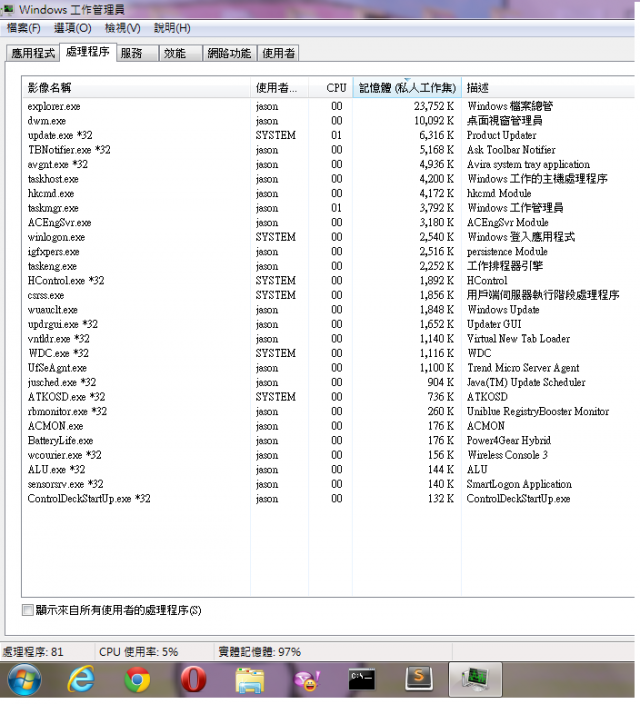The width and height of the screenshot is (640, 705).
Task: Launch Internet Explorer from taskbar
Action: [x=81, y=679]
